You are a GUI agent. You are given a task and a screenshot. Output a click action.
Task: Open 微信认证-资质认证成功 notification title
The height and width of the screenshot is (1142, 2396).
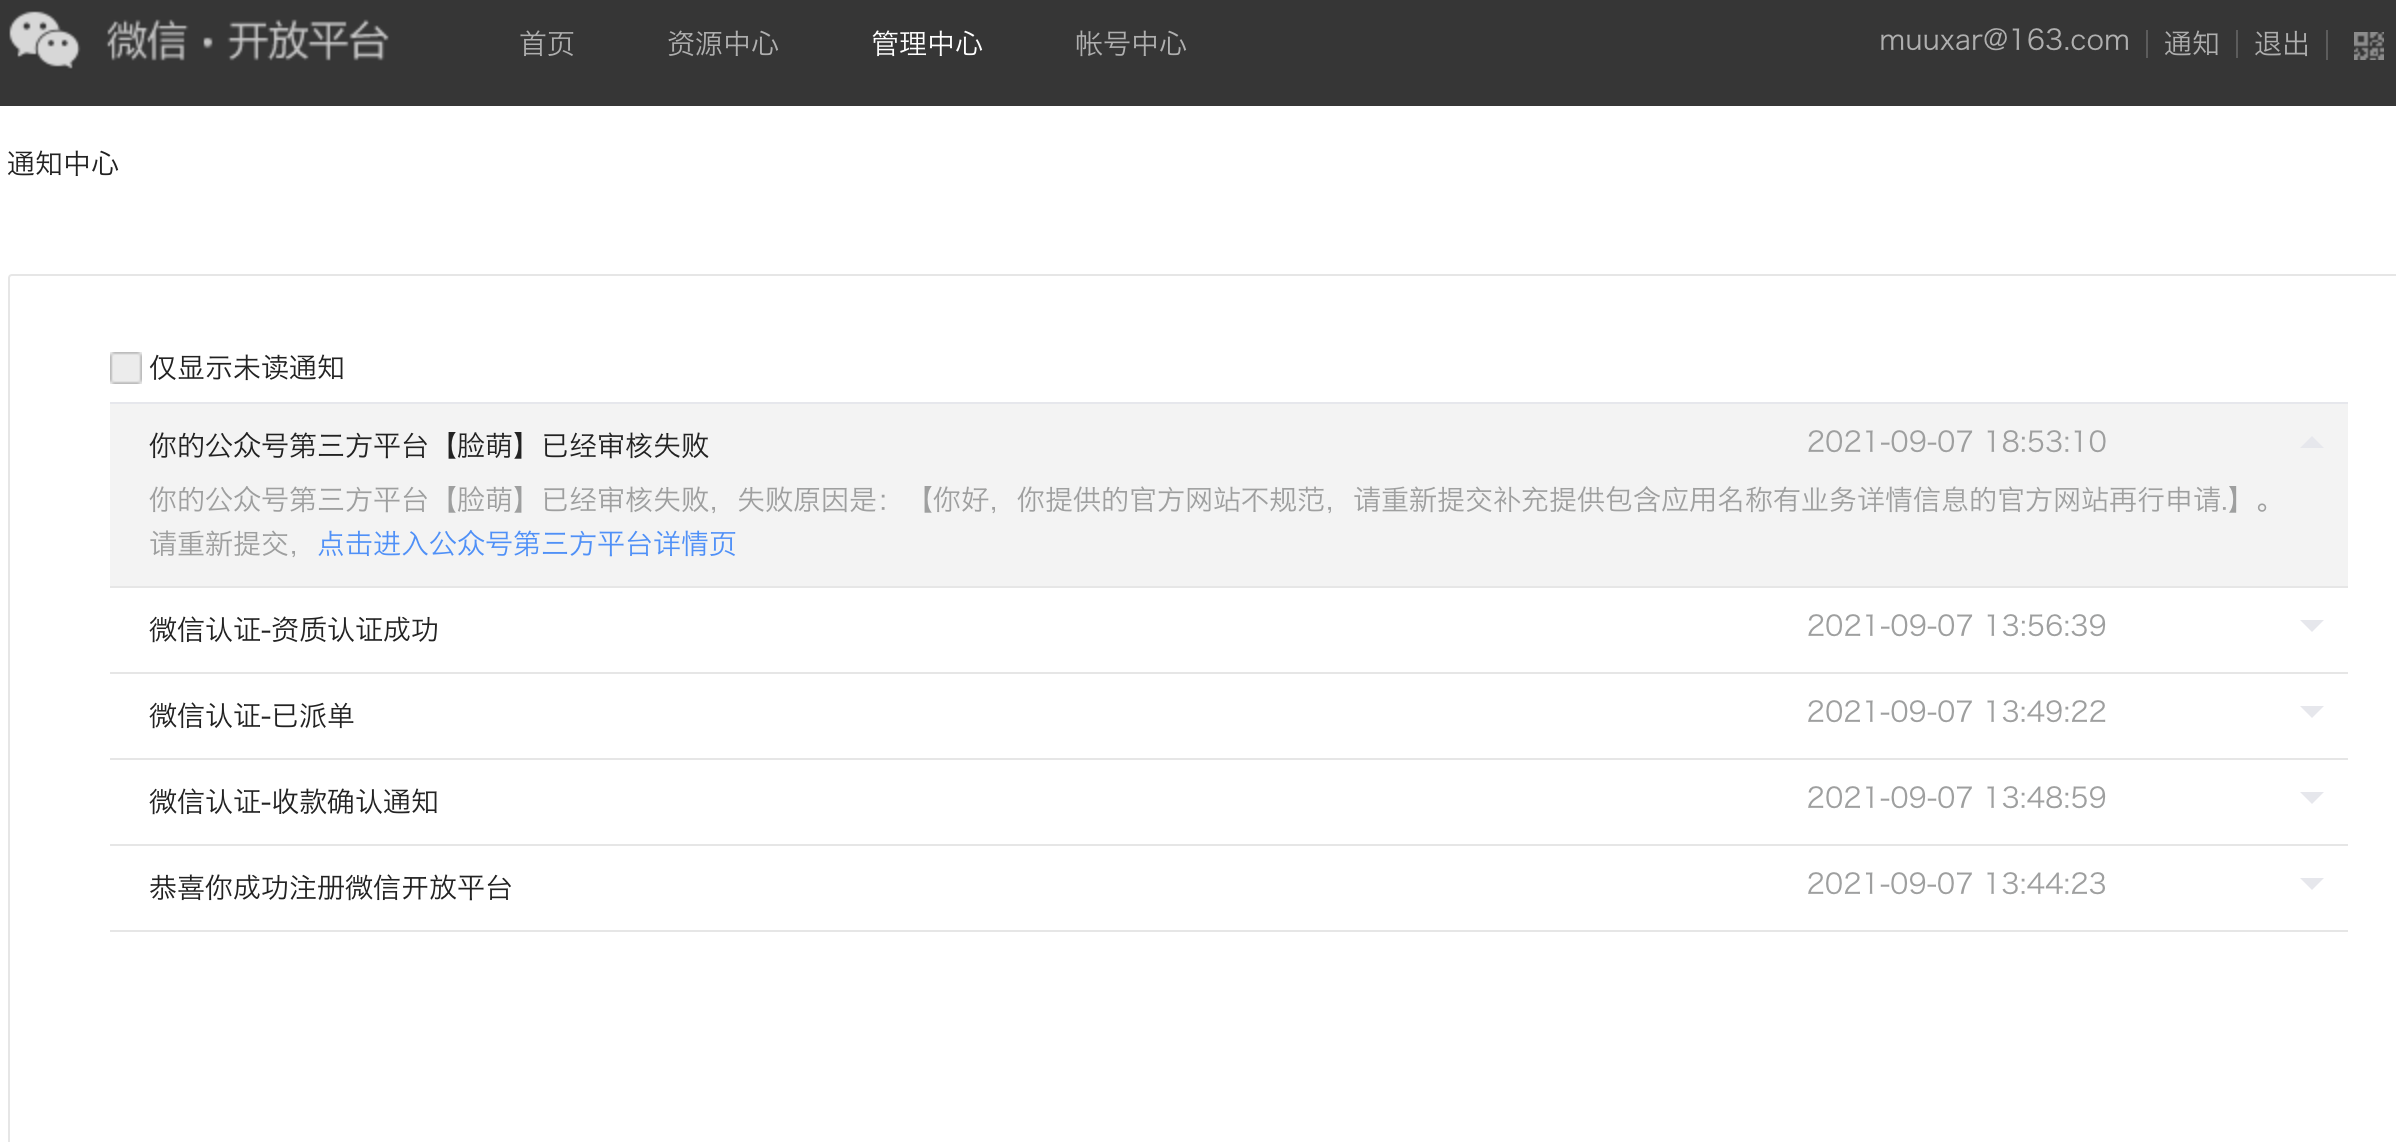pyautogui.click(x=294, y=630)
